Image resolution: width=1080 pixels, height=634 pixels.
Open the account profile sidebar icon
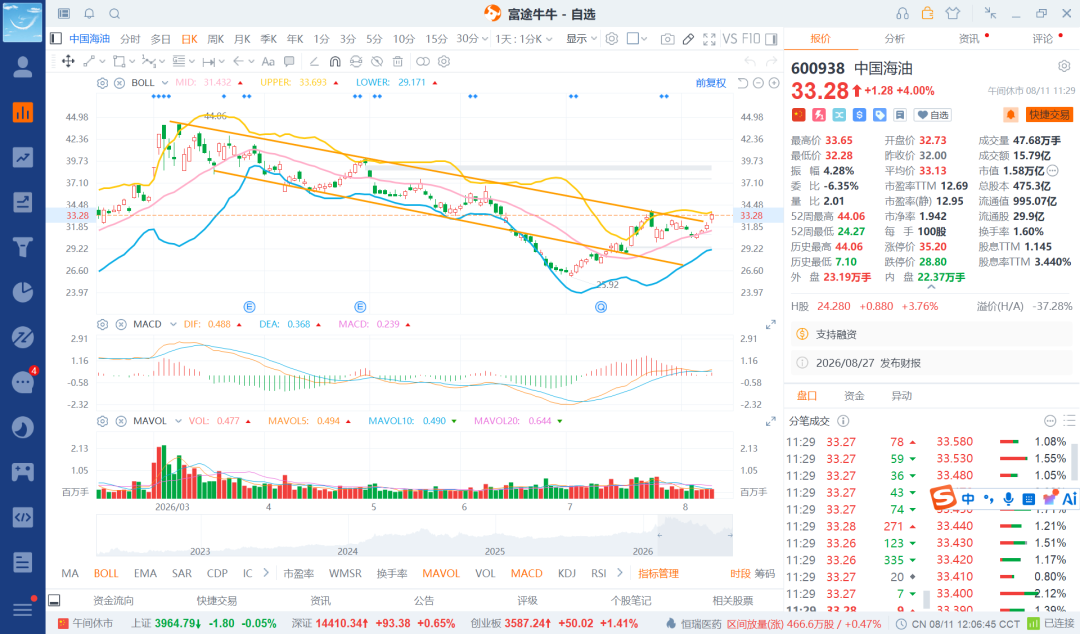(23, 67)
